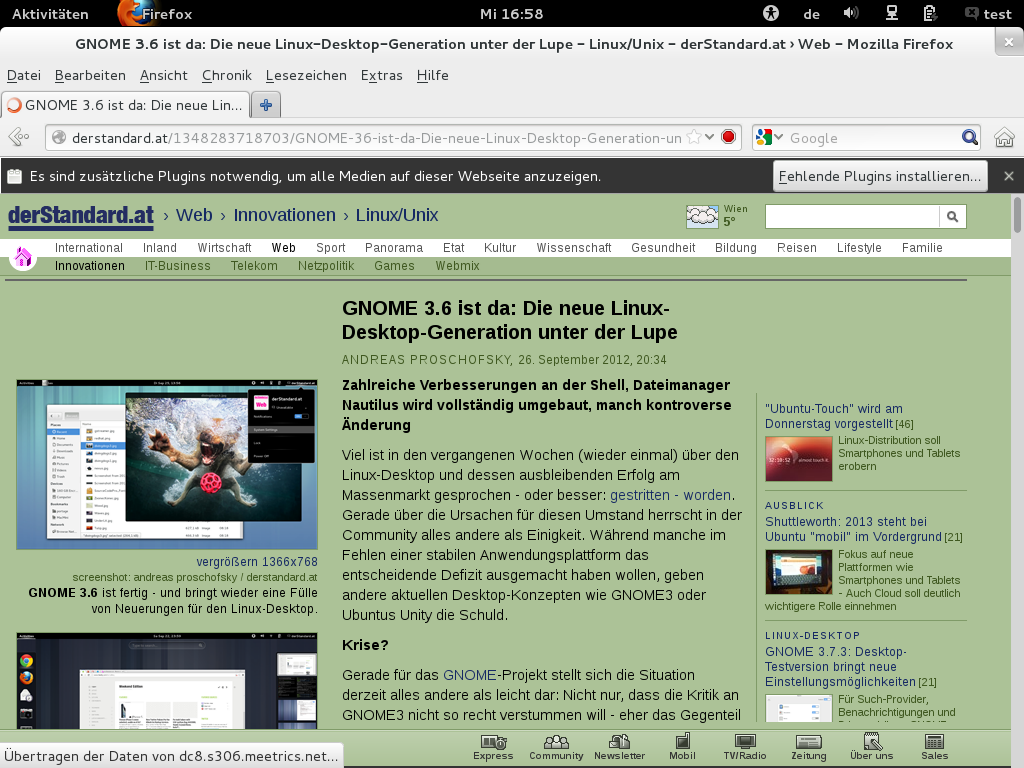Viewport: 1024px width, 768px height.
Task: Bookmark page with the star icon
Action: coord(694,137)
